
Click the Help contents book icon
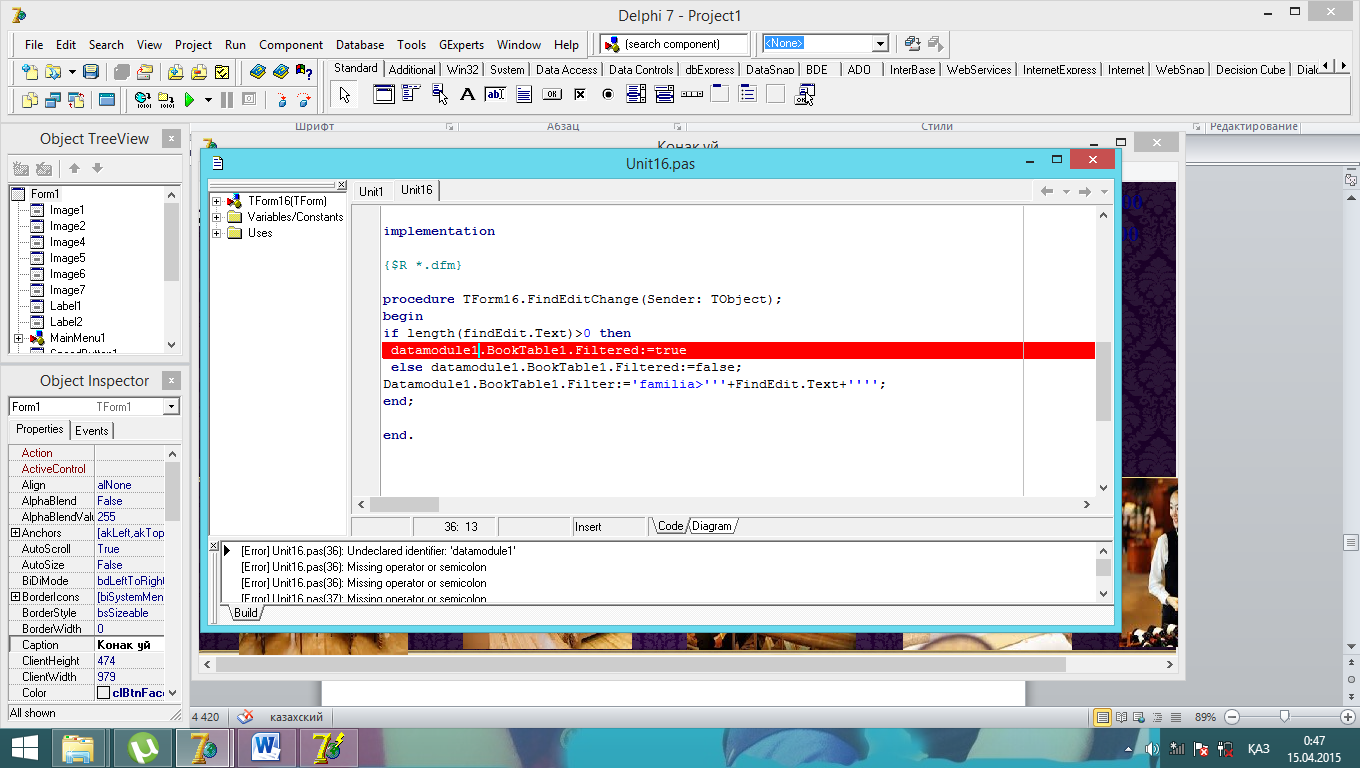pyautogui.click(x=258, y=72)
